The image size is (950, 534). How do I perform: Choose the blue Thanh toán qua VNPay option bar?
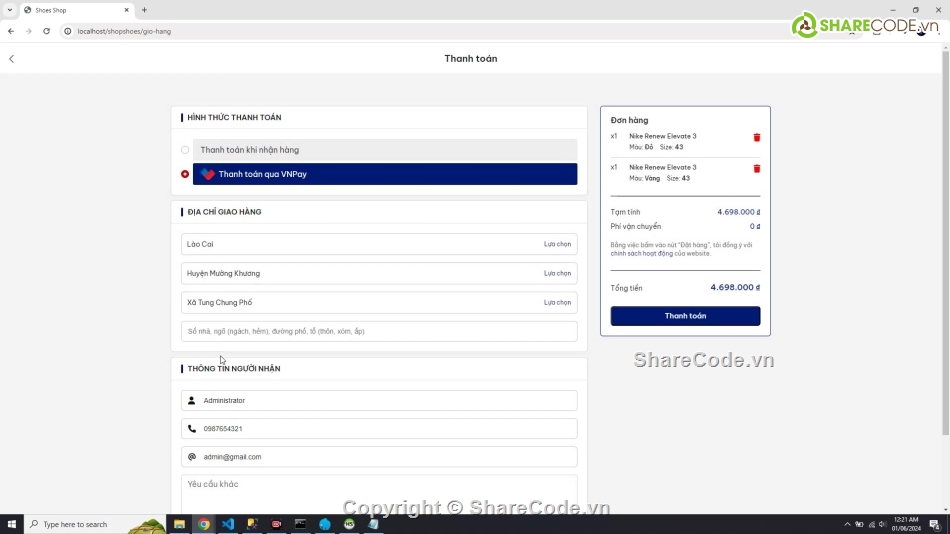[x=385, y=174]
